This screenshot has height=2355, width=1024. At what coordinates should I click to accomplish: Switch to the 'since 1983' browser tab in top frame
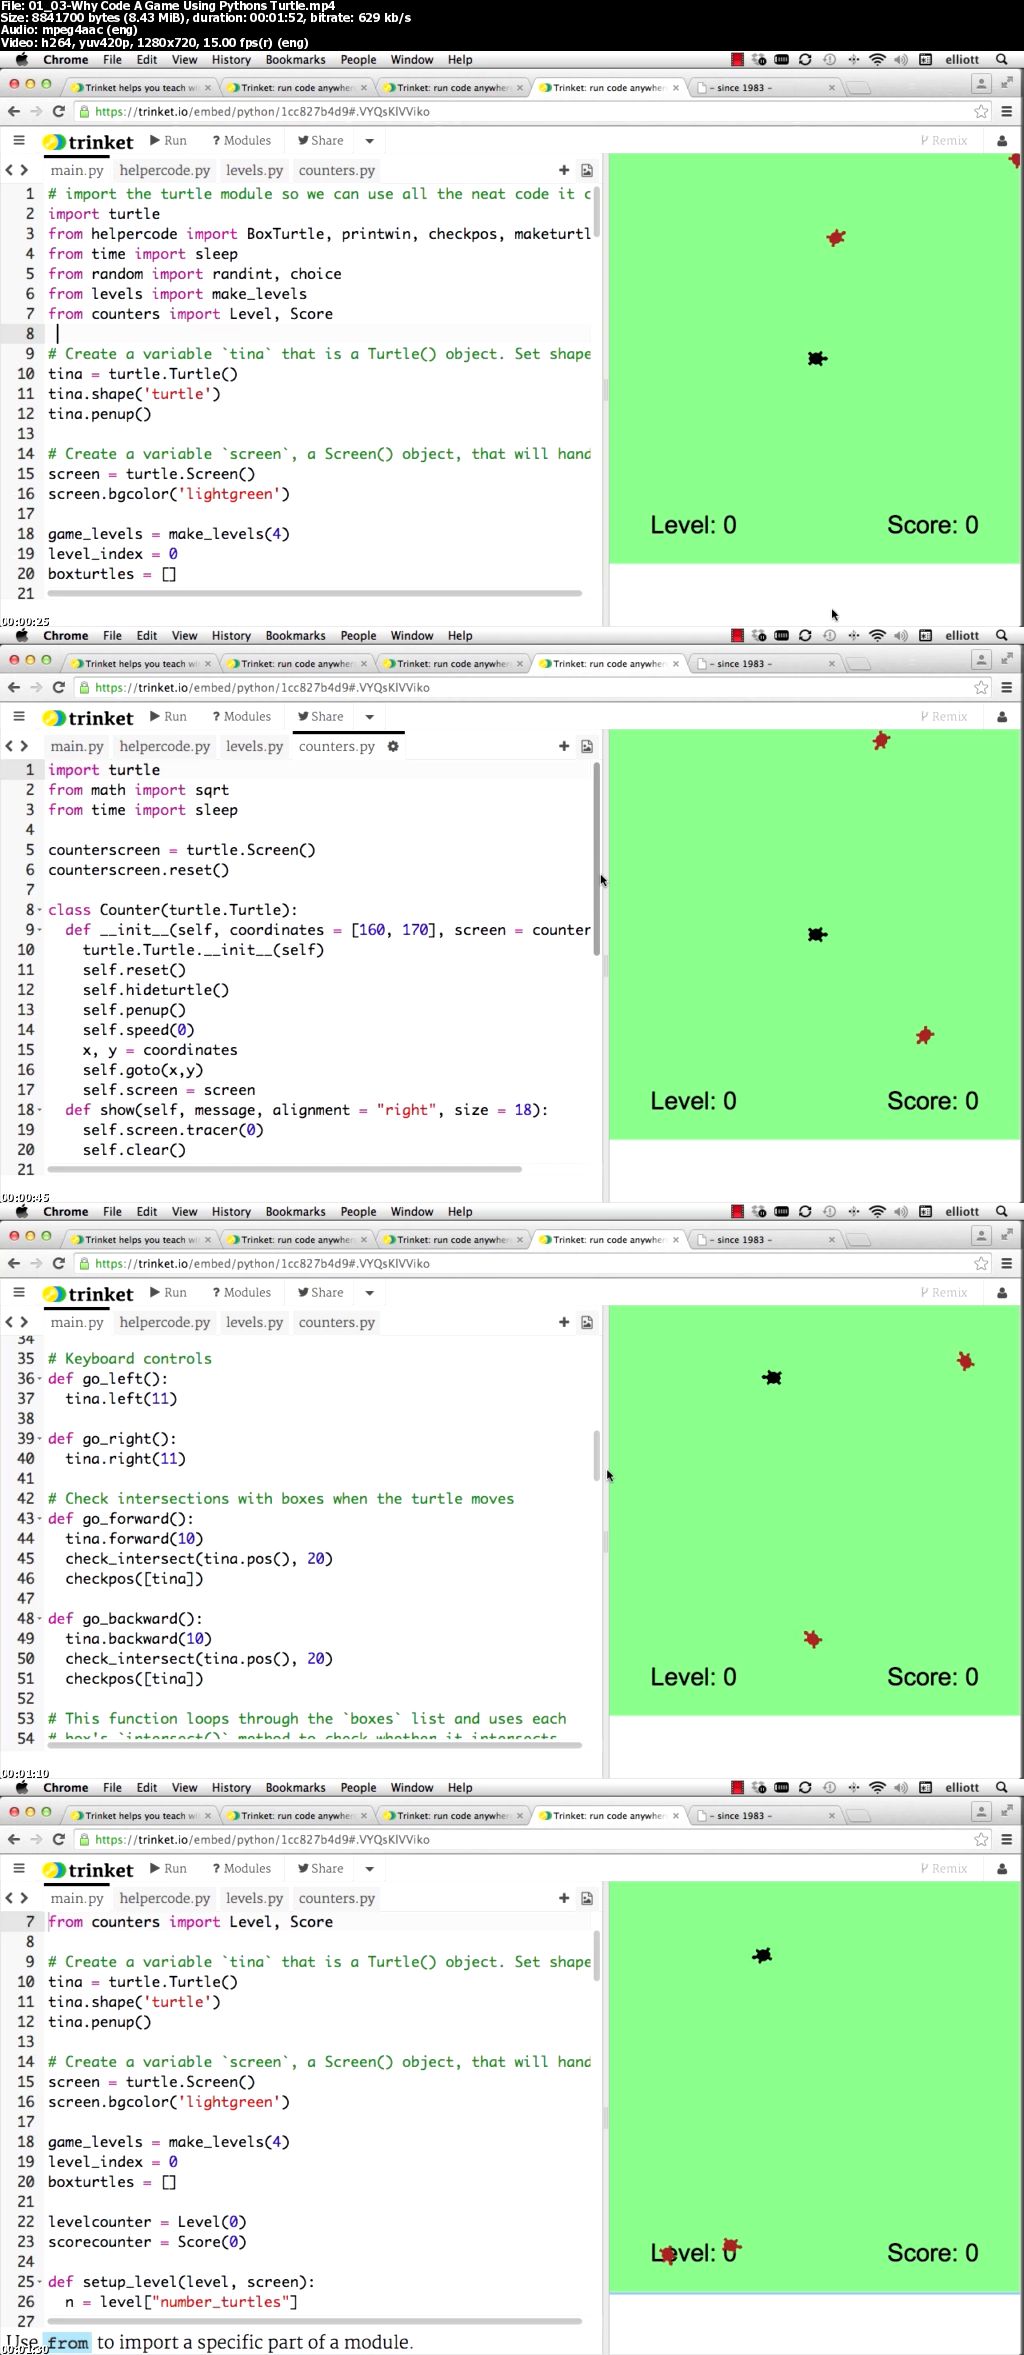765,88
